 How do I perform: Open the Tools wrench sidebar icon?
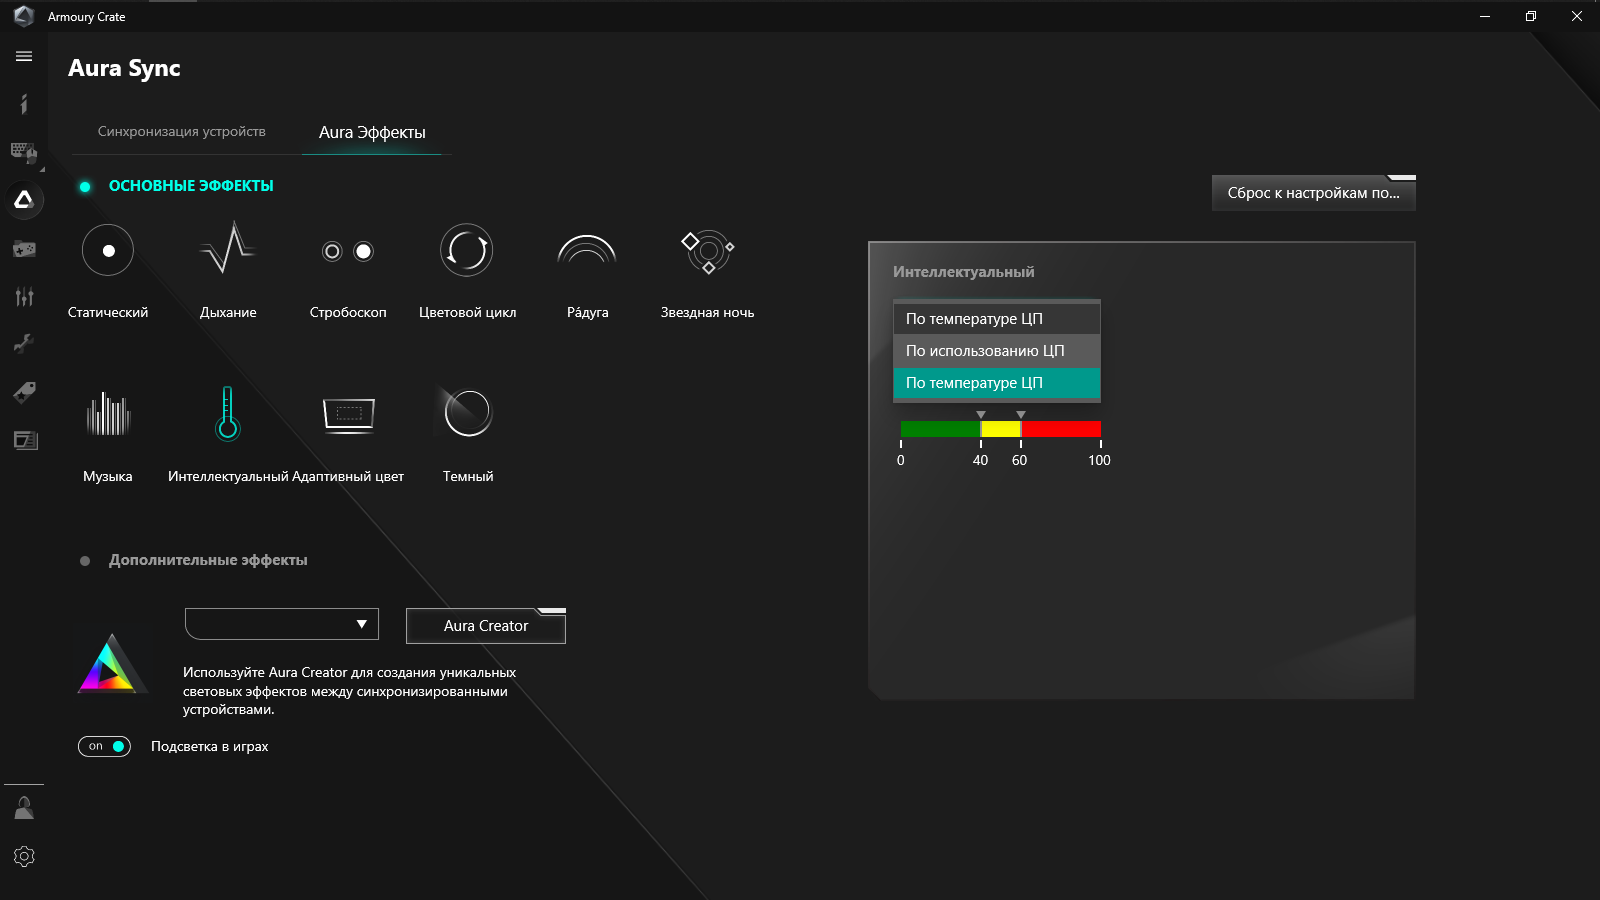click(24, 344)
